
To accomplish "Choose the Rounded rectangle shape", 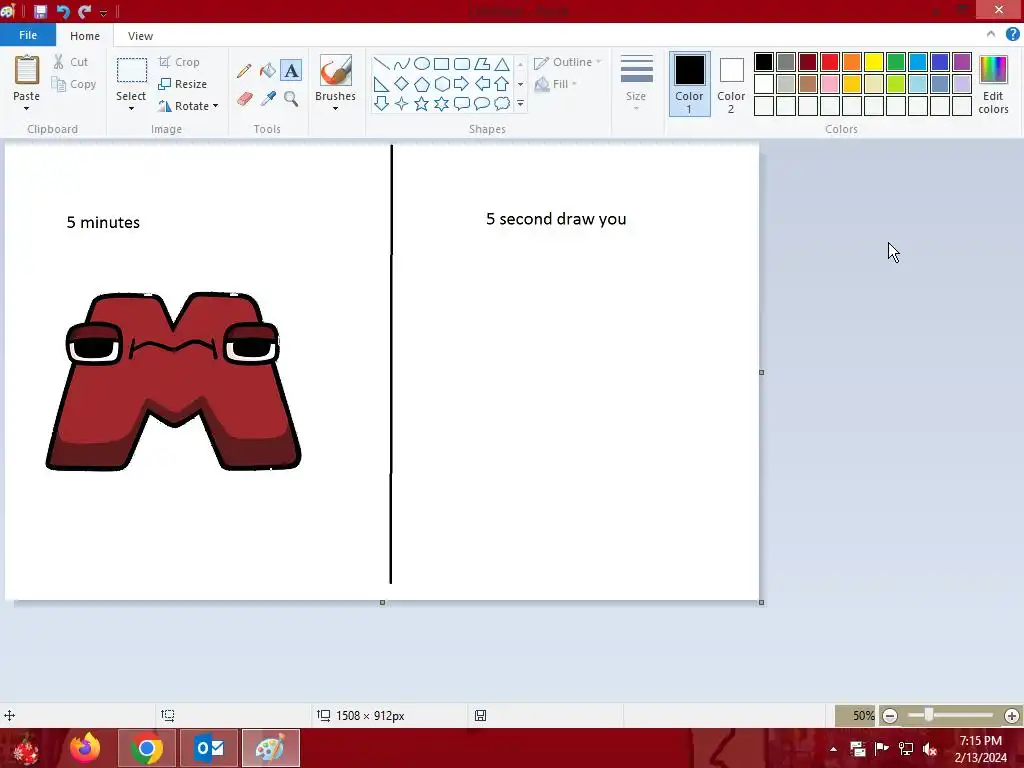I will 462,63.
